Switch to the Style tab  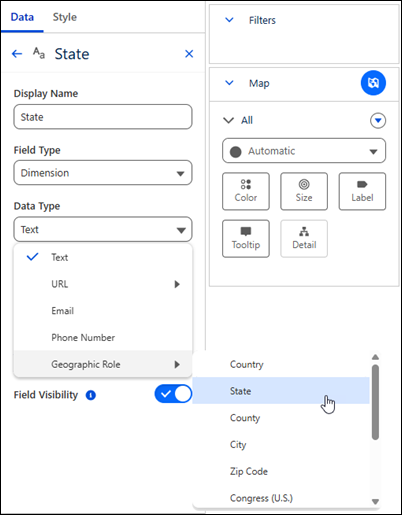(65, 17)
